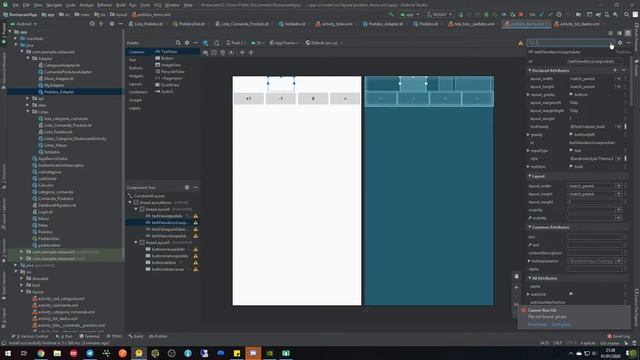Toggle pan hand tool in designer
Image resolution: width=640 pixels, height=360 pixels.
(516, 276)
